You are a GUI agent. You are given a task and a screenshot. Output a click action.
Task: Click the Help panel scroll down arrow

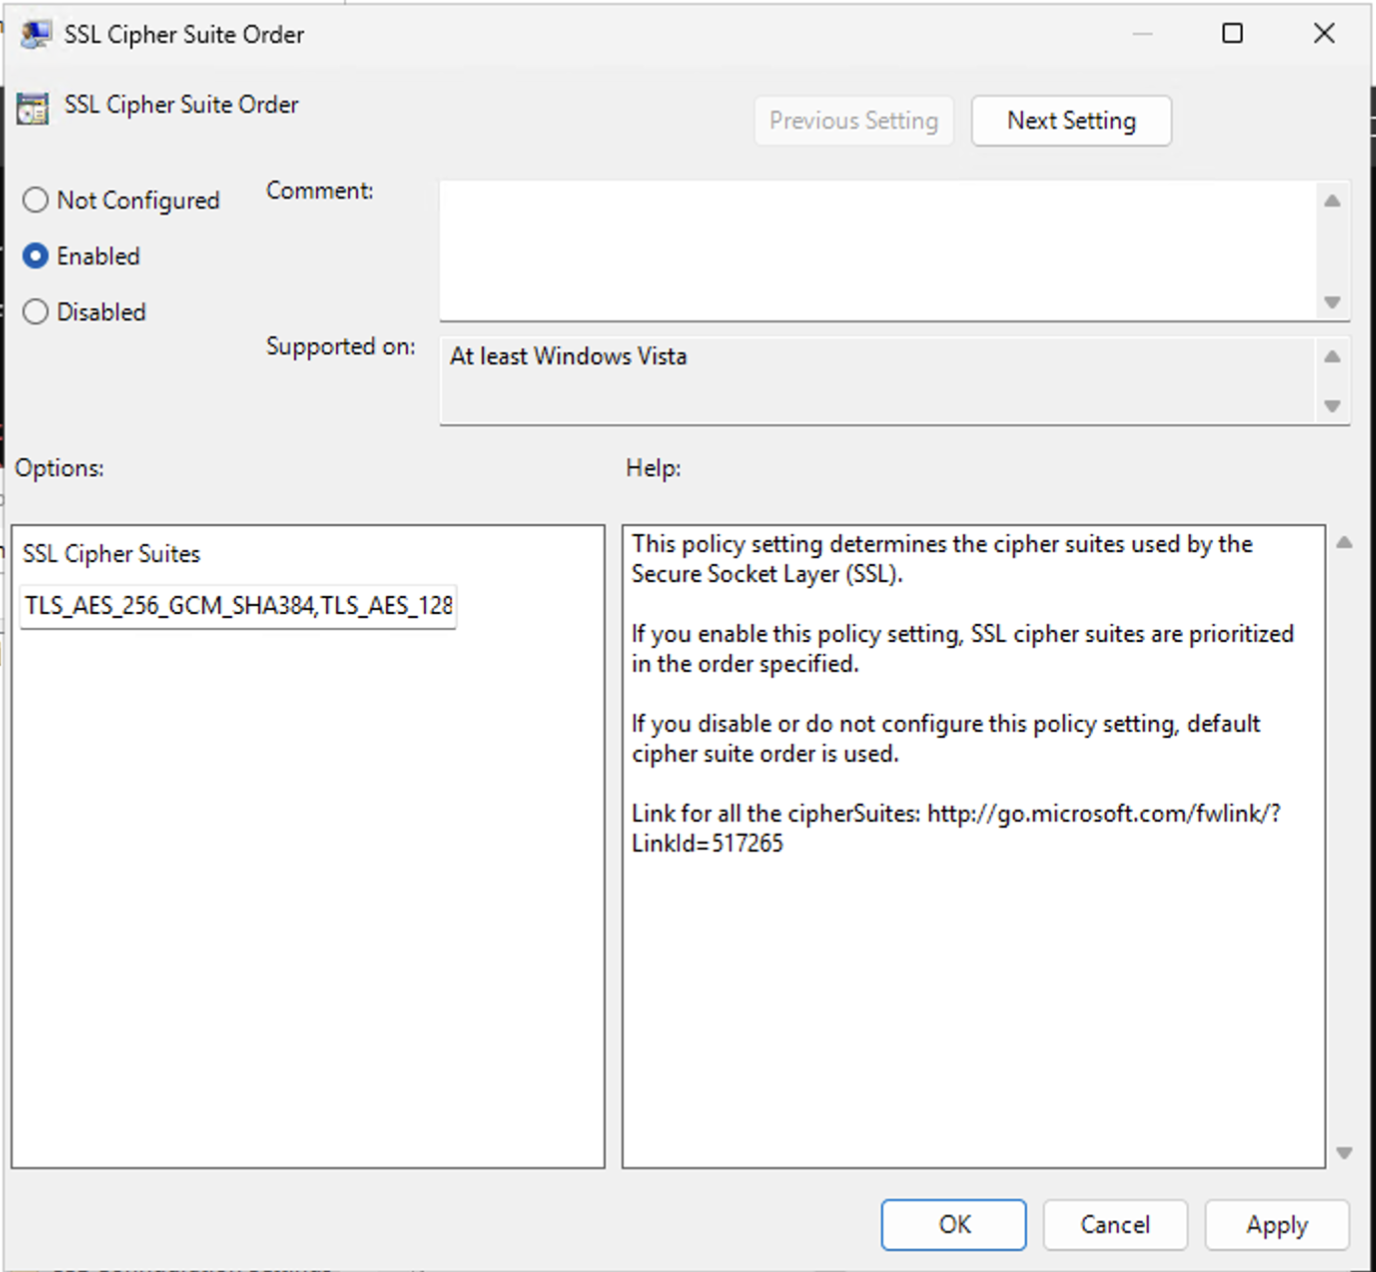[1344, 1153]
